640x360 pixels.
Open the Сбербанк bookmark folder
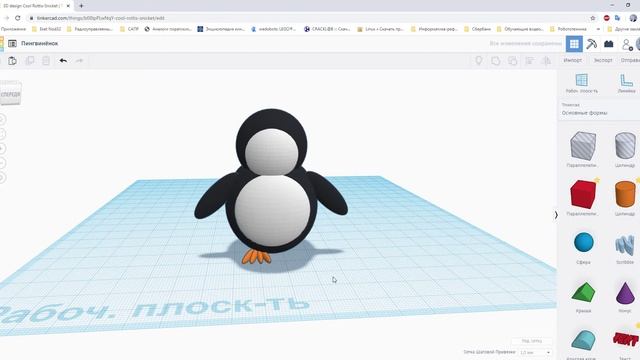478,29
